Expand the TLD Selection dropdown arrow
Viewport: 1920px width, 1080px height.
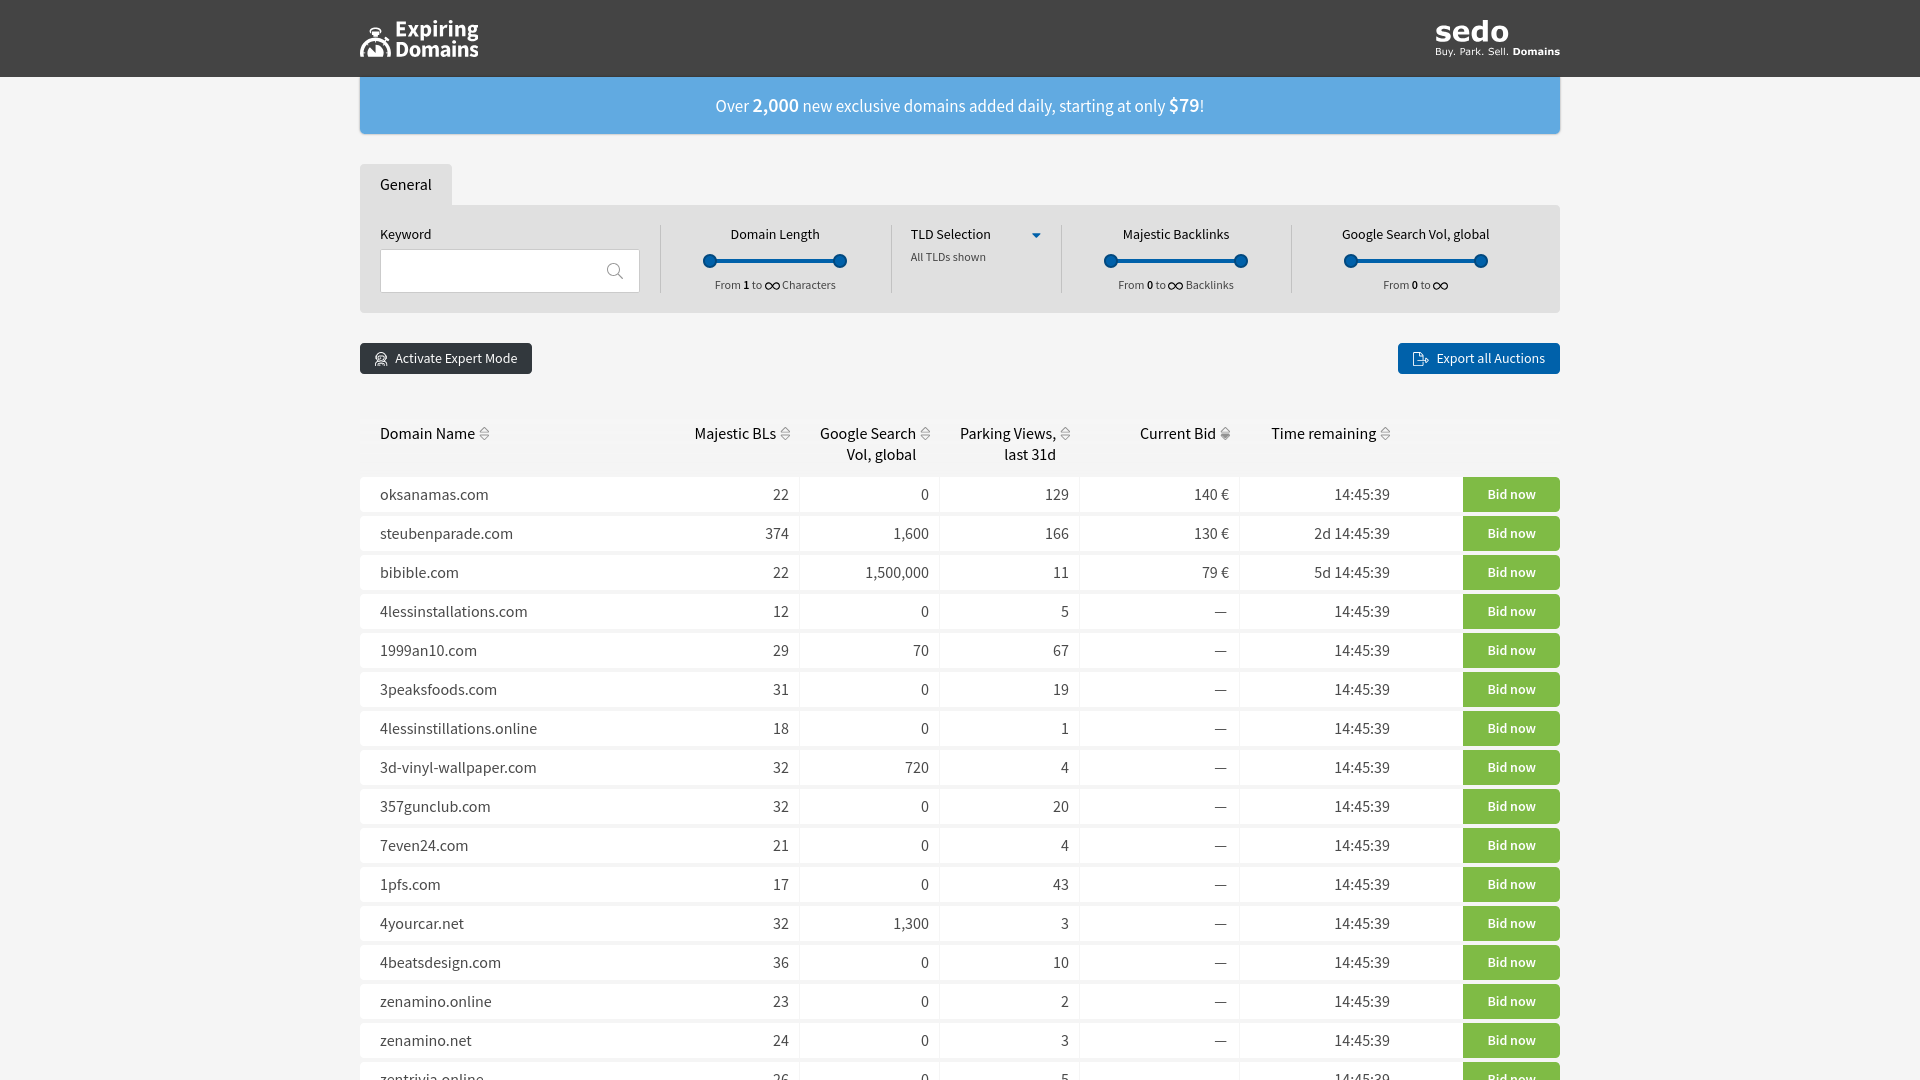click(1036, 235)
